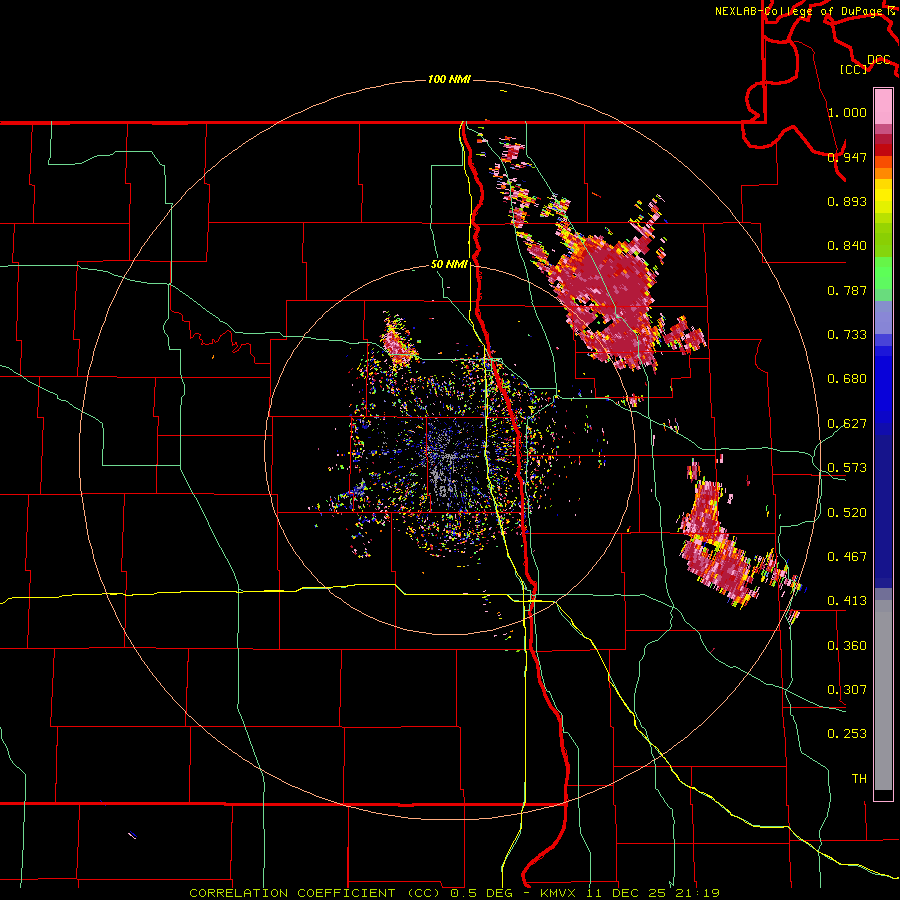Click the 0.573 scale value
The height and width of the screenshot is (900, 900).
click(x=847, y=468)
